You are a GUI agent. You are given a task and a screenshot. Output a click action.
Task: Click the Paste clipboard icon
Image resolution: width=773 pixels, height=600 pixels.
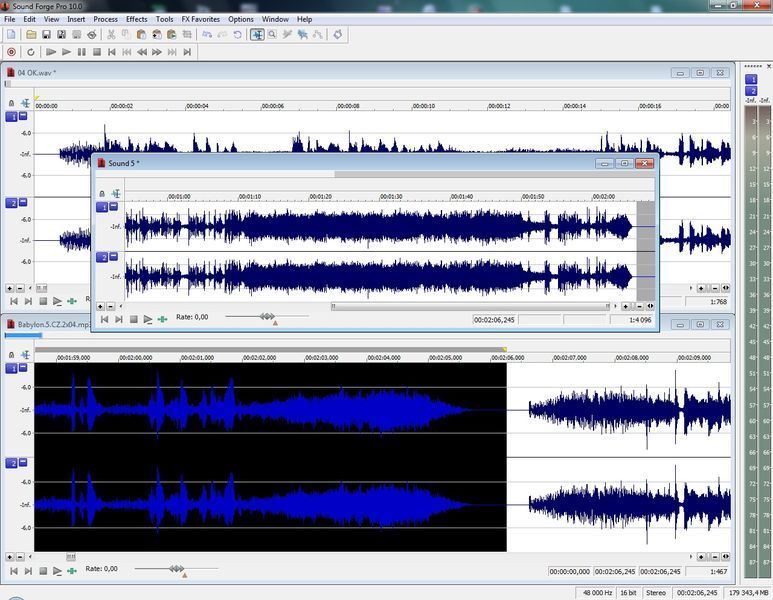[x=141, y=35]
